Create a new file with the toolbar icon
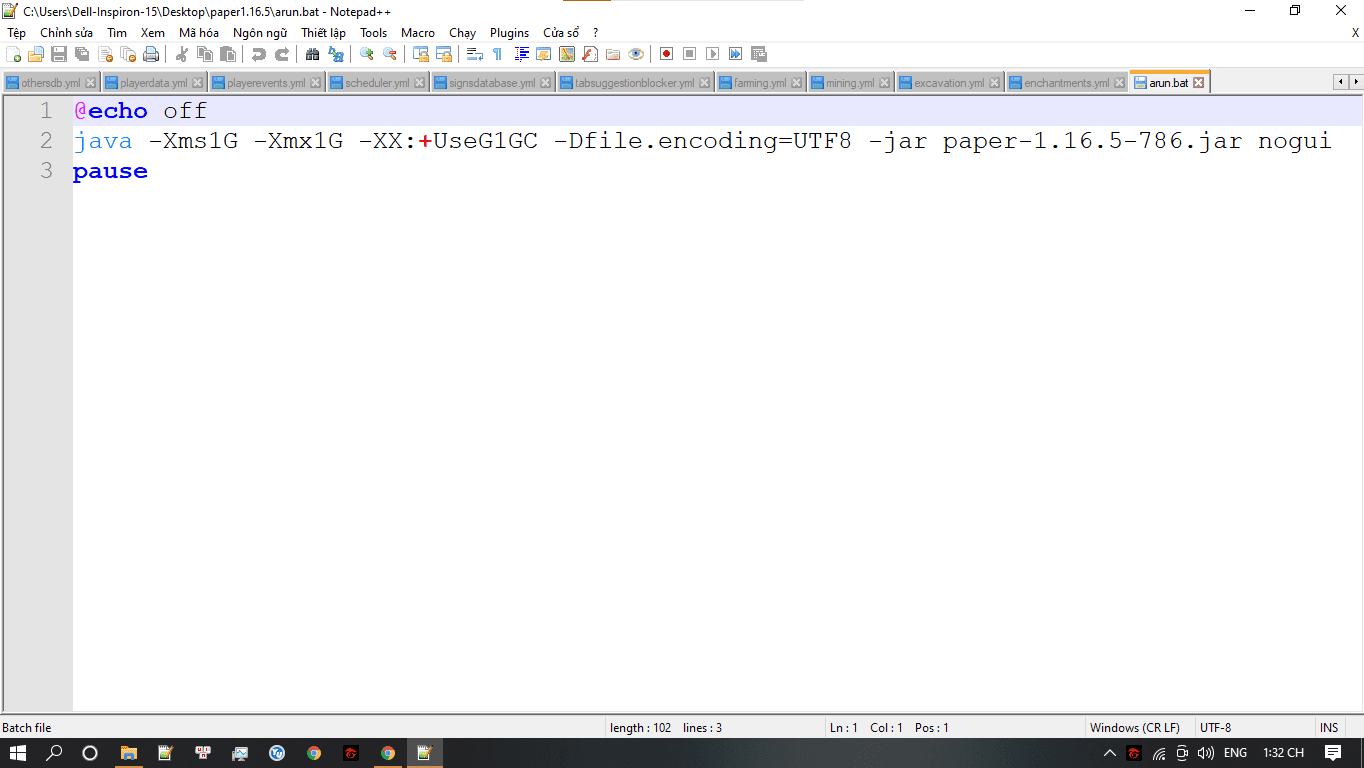This screenshot has height=768, width=1364. 13,54
